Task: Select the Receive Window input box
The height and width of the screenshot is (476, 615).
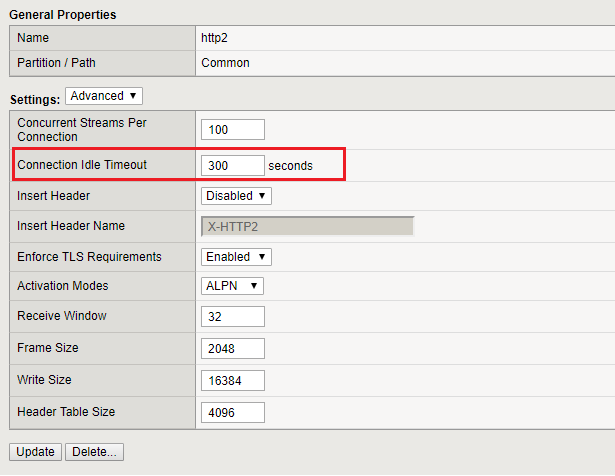Action: (x=232, y=316)
